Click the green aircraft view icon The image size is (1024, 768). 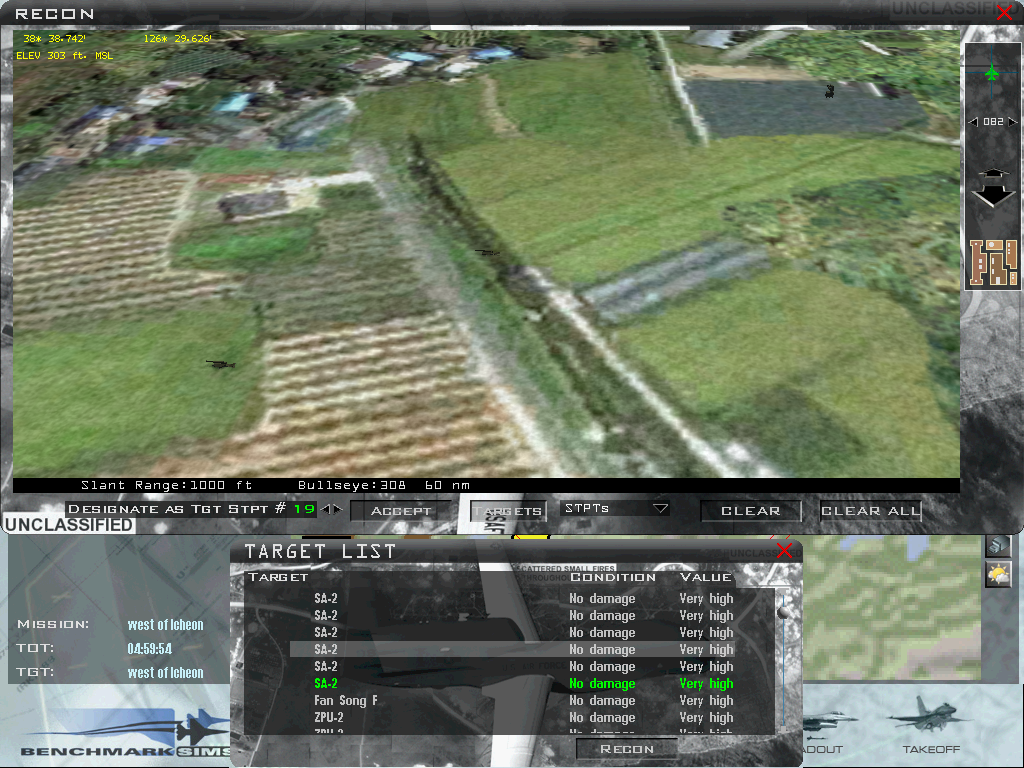[x=991, y=72]
